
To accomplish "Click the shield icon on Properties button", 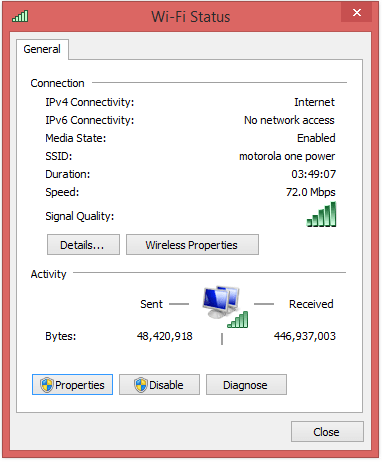I will [47, 385].
